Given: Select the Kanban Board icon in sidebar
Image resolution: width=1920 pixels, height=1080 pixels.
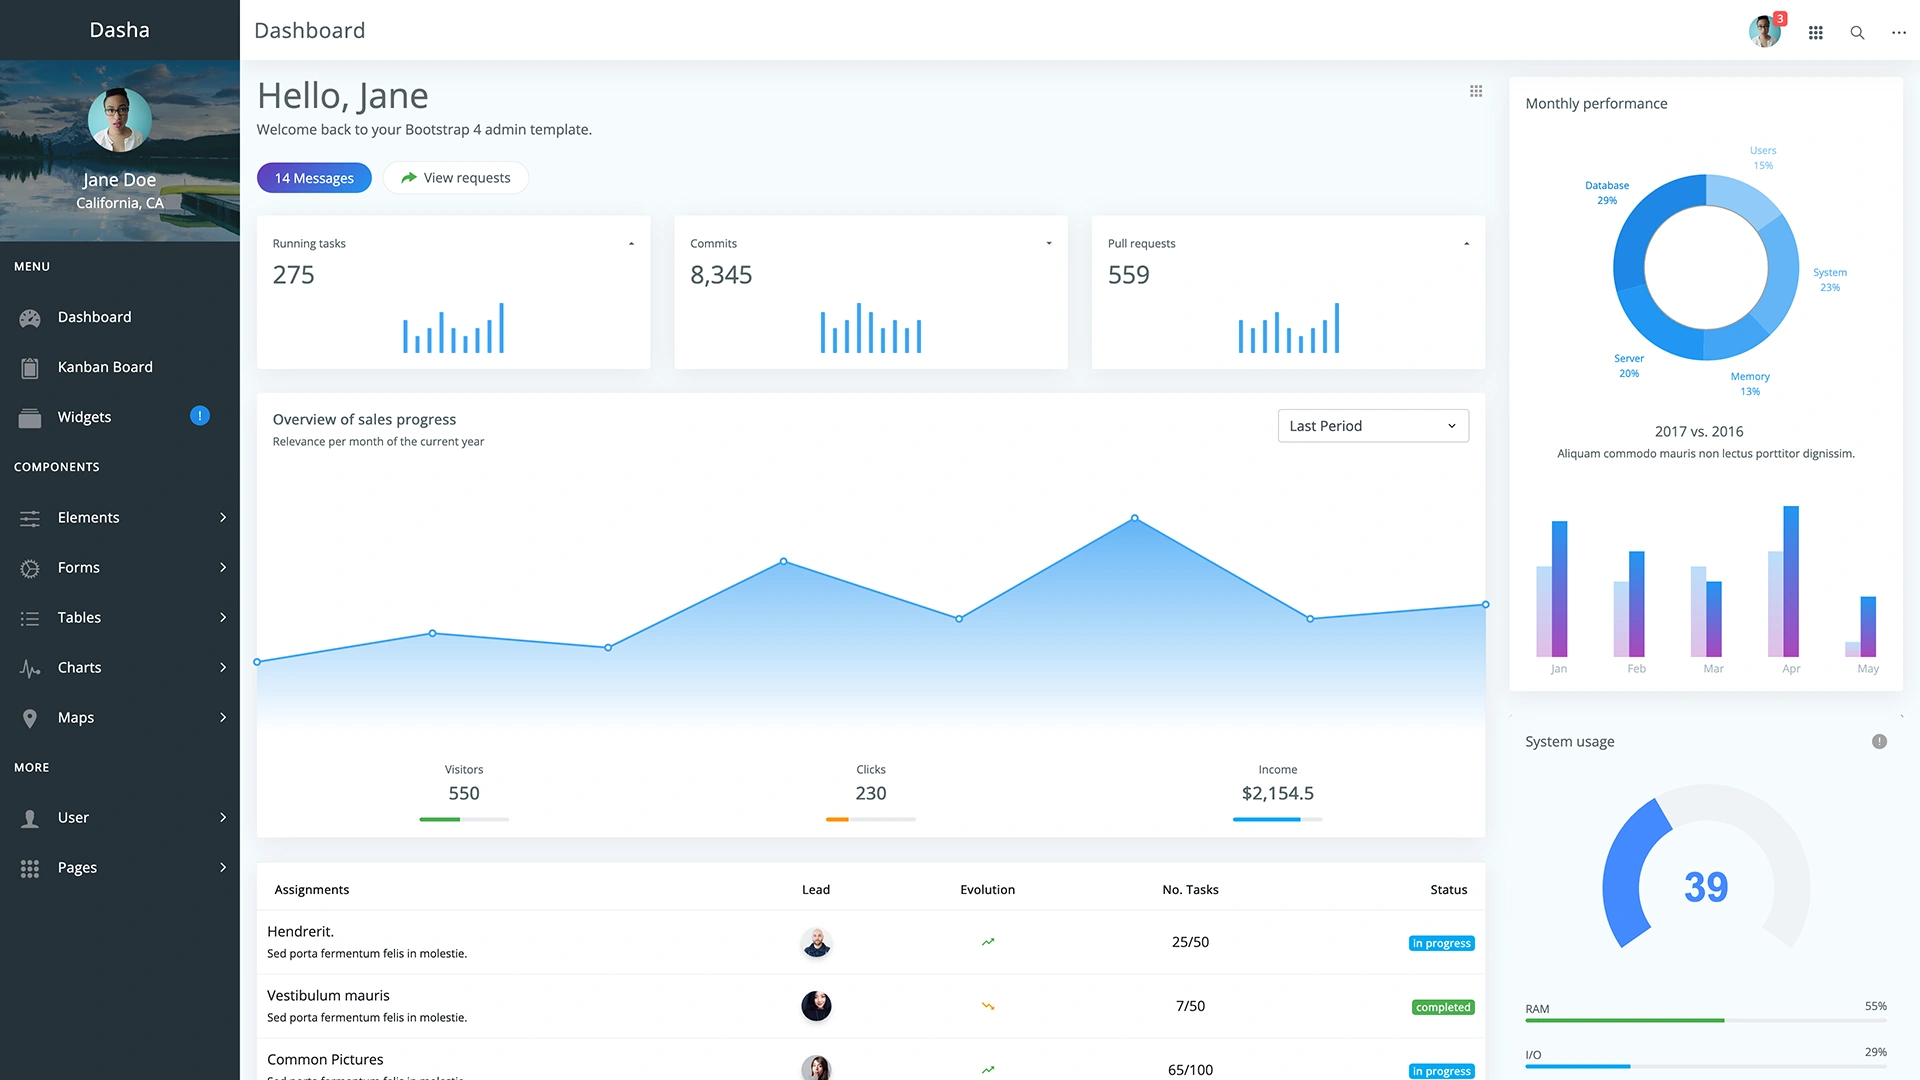Looking at the screenshot, I should [30, 367].
